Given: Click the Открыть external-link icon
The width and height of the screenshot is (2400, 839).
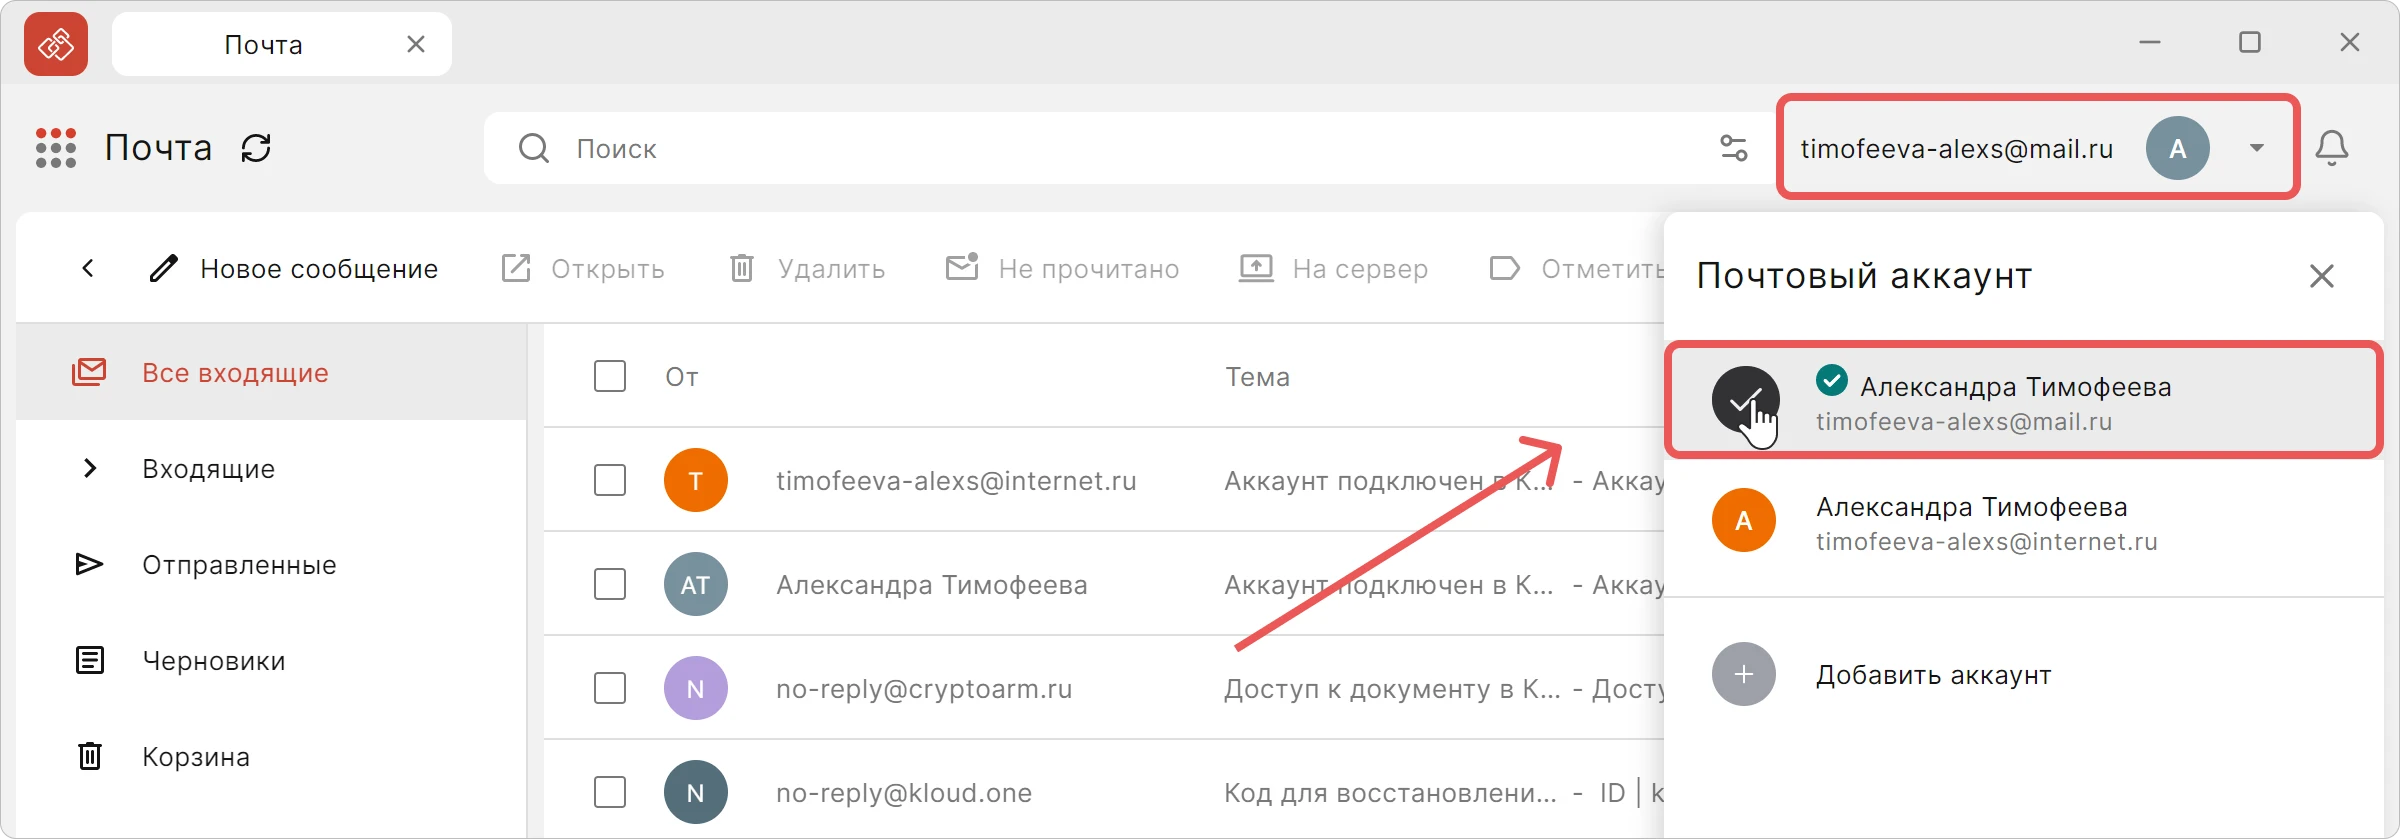Looking at the screenshot, I should click(515, 268).
